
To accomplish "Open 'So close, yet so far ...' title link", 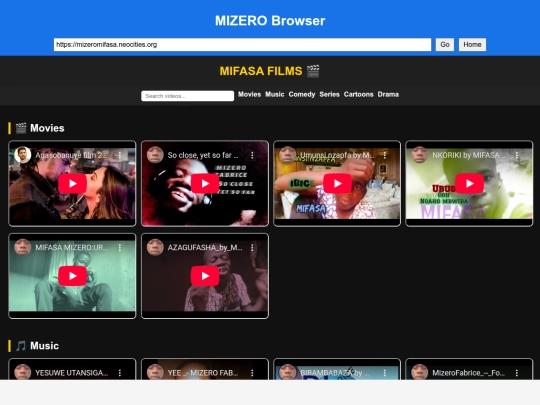I will click(203, 155).
